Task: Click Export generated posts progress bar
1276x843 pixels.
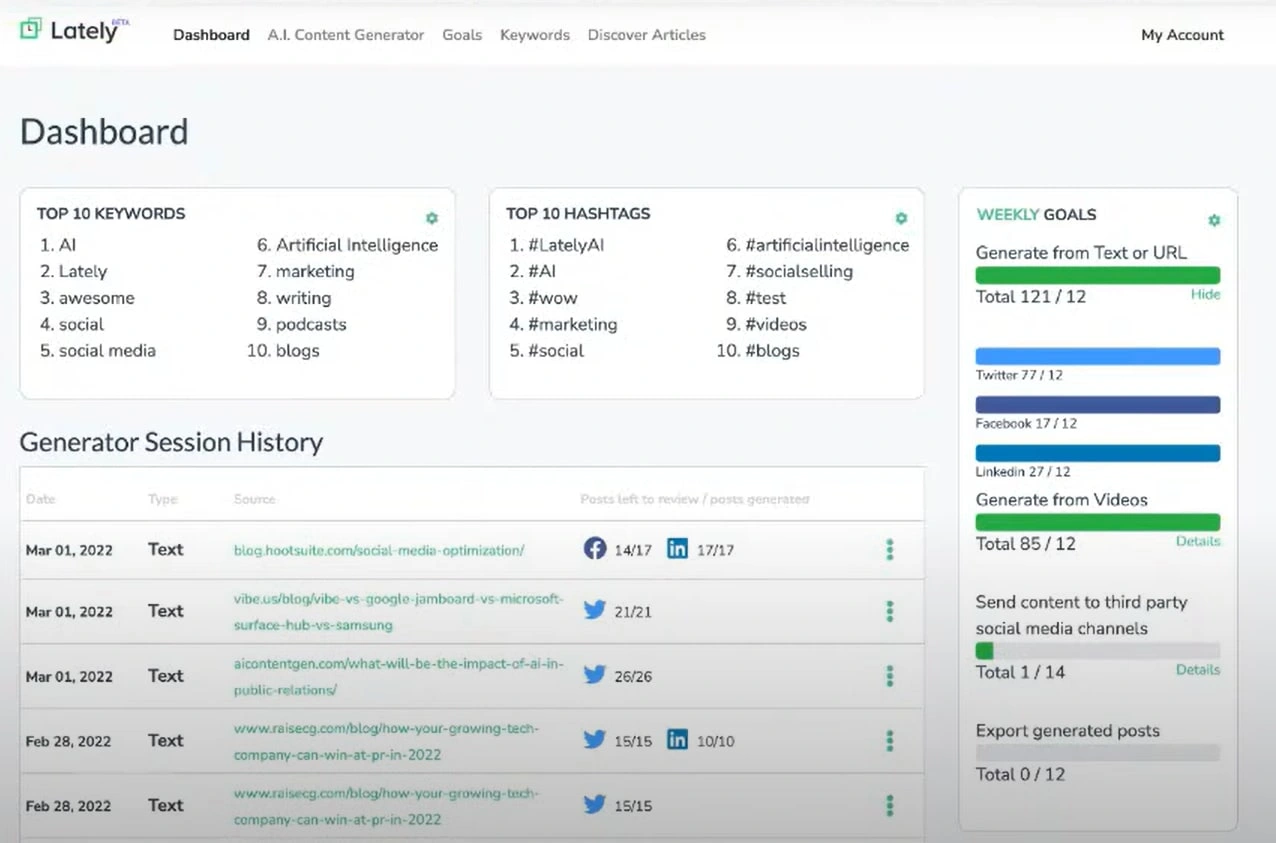Action: pyautogui.click(x=1098, y=753)
